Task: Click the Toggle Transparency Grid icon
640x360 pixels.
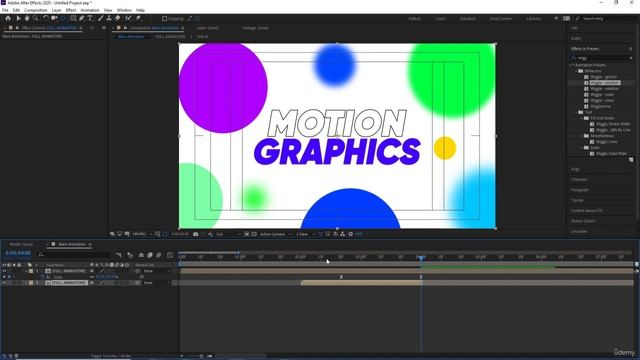Action: tap(254, 234)
